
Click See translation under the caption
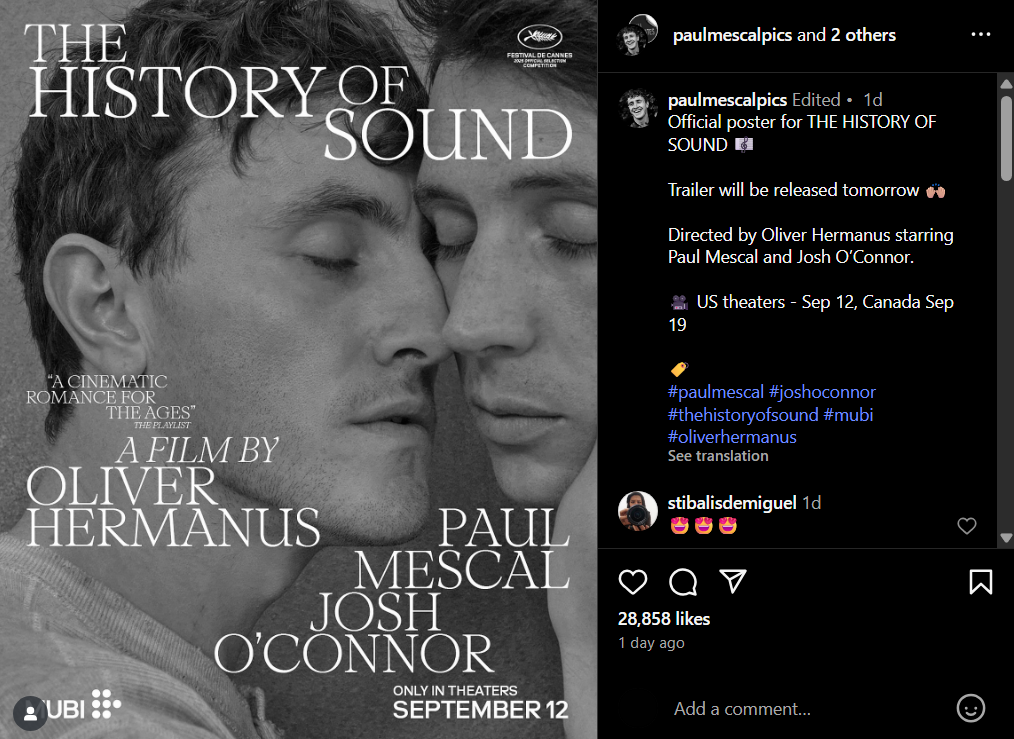point(718,456)
